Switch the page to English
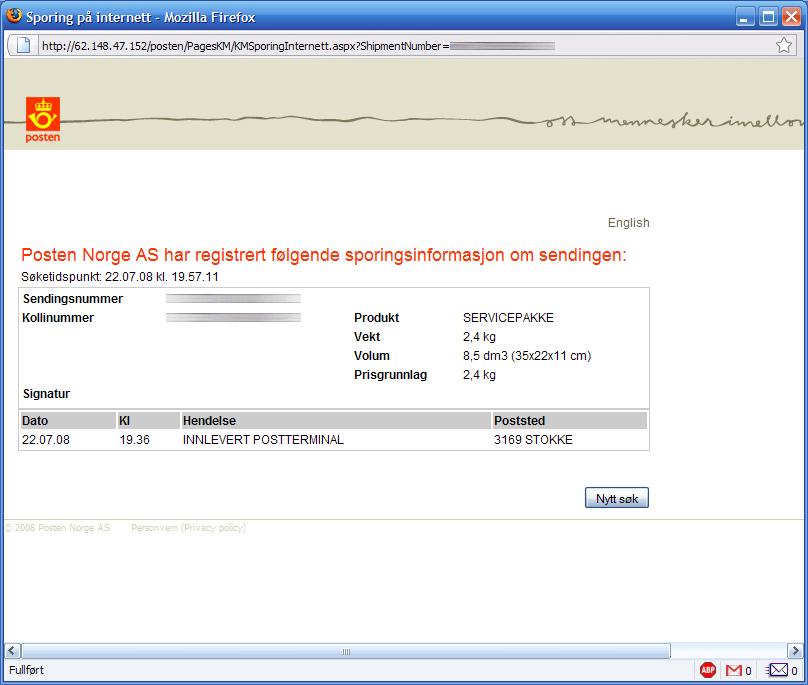 [x=629, y=223]
